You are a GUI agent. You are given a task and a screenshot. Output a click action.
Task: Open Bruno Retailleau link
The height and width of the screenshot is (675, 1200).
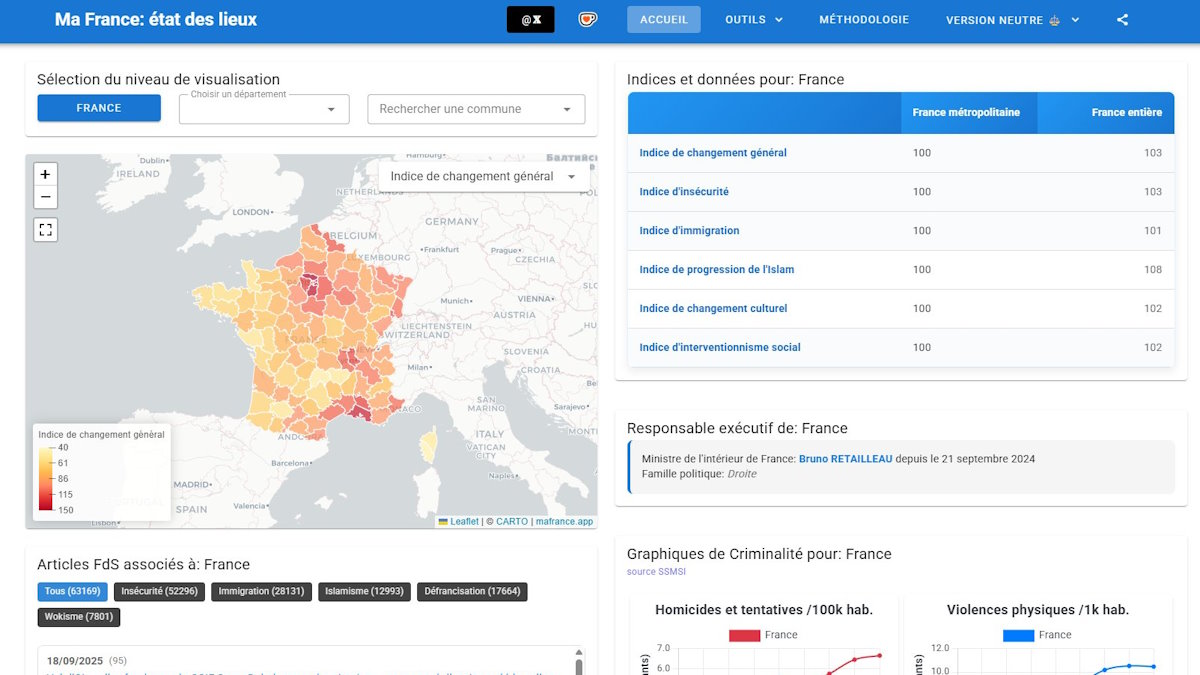(845, 459)
